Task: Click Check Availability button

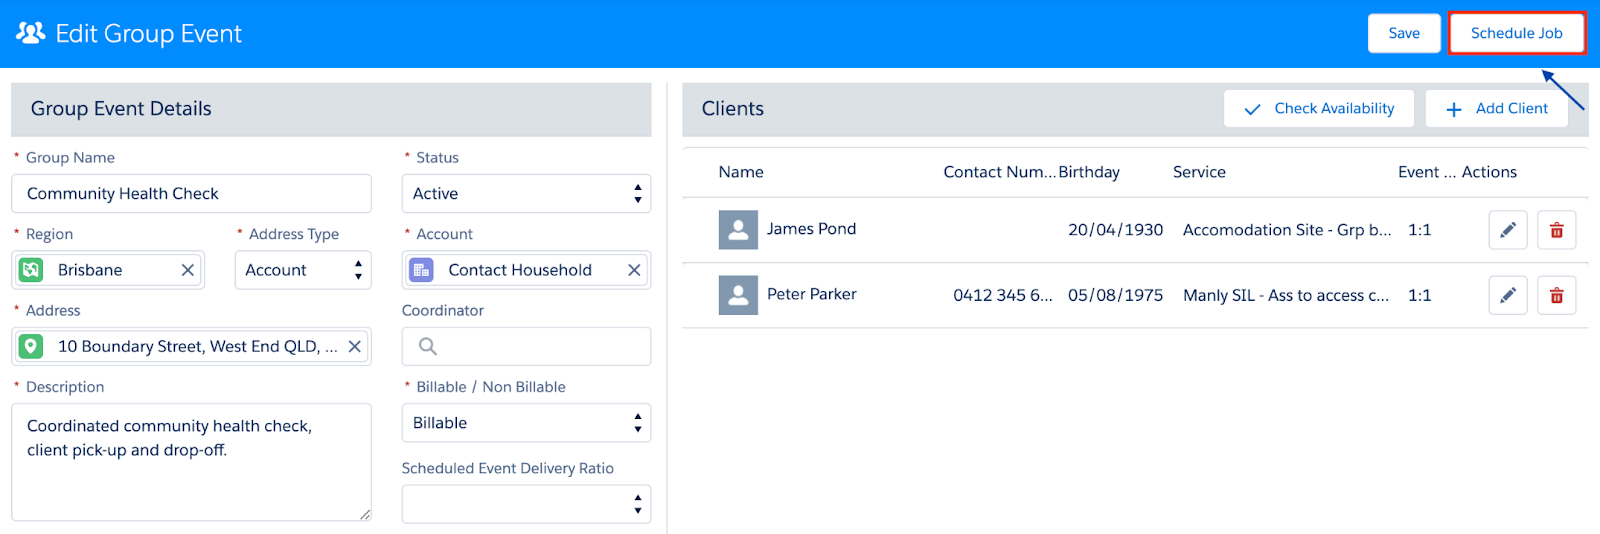Action: [x=1318, y=108]
